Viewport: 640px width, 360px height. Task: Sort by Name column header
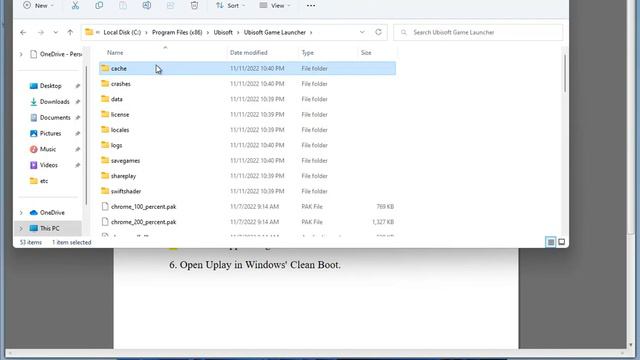(x=115, y=53)
